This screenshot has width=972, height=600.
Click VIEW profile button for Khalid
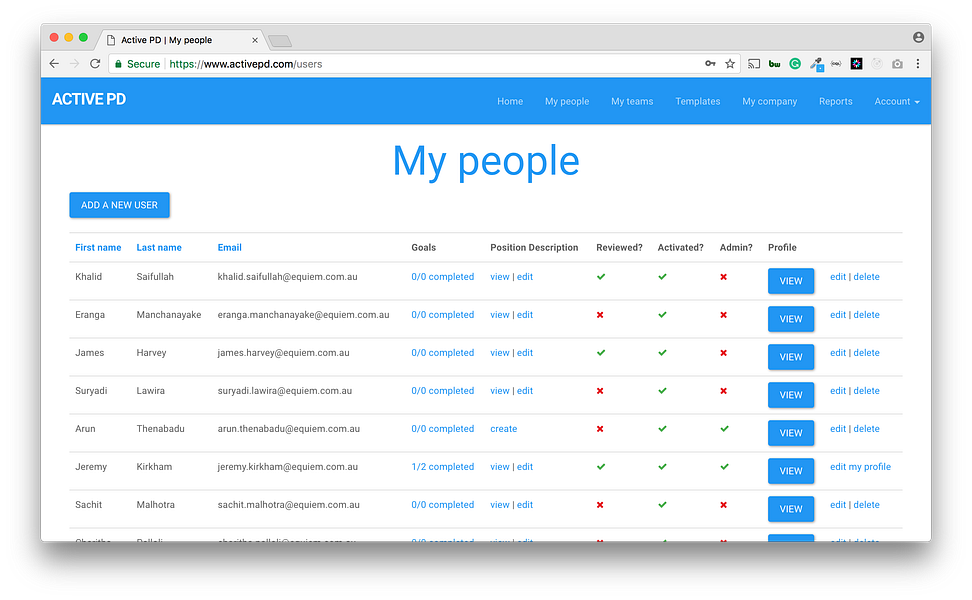tap(791, 281)
